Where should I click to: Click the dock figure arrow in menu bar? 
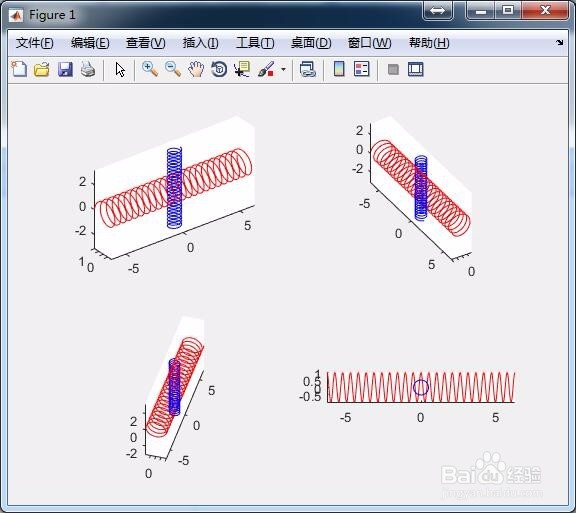point(559,43)
